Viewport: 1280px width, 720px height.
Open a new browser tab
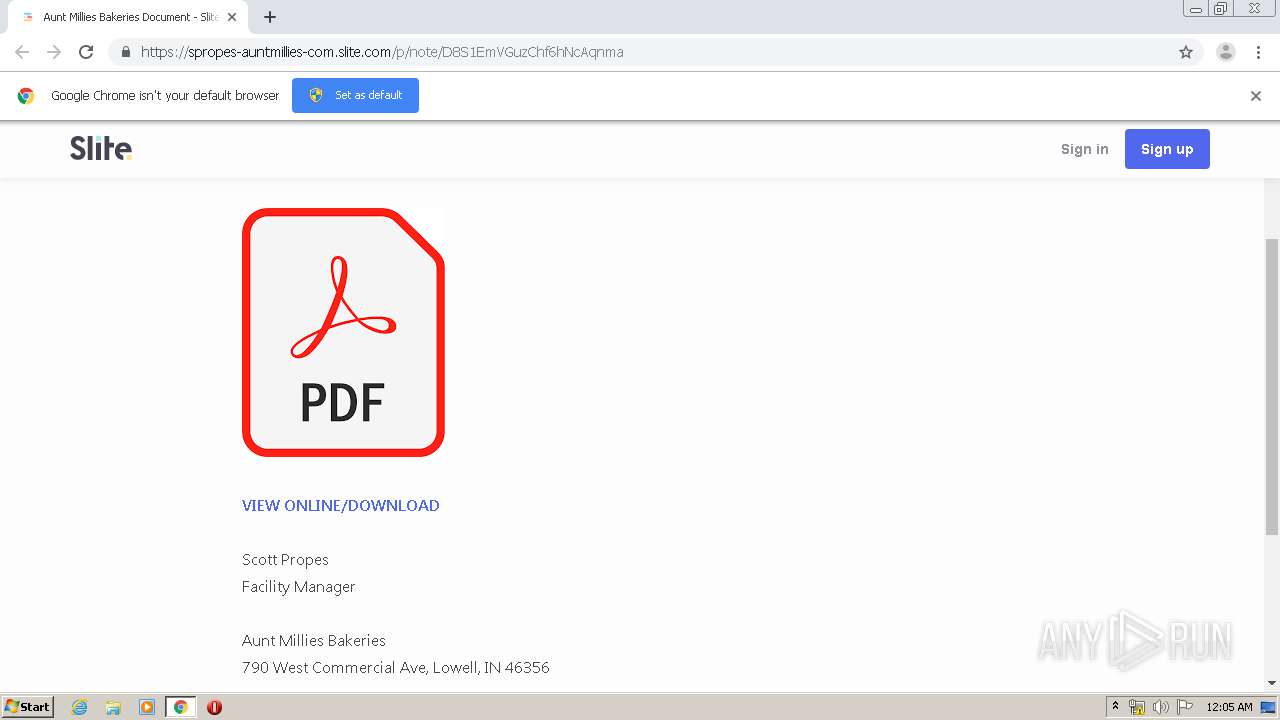(270, 17)
